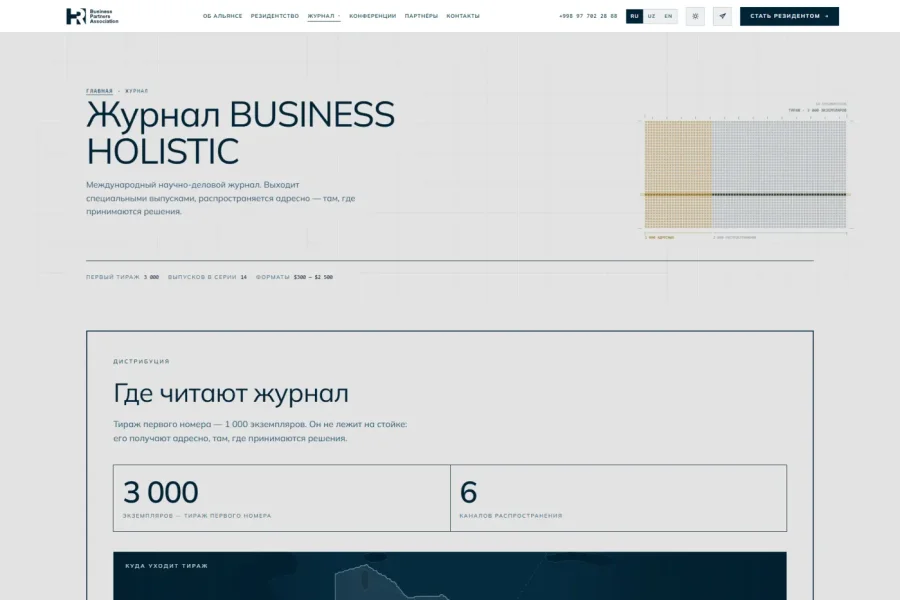This screenshot has height=600, width=900.
Task: Click 'Первый тираж 3 000' stat
Action: tap(122, 277)
